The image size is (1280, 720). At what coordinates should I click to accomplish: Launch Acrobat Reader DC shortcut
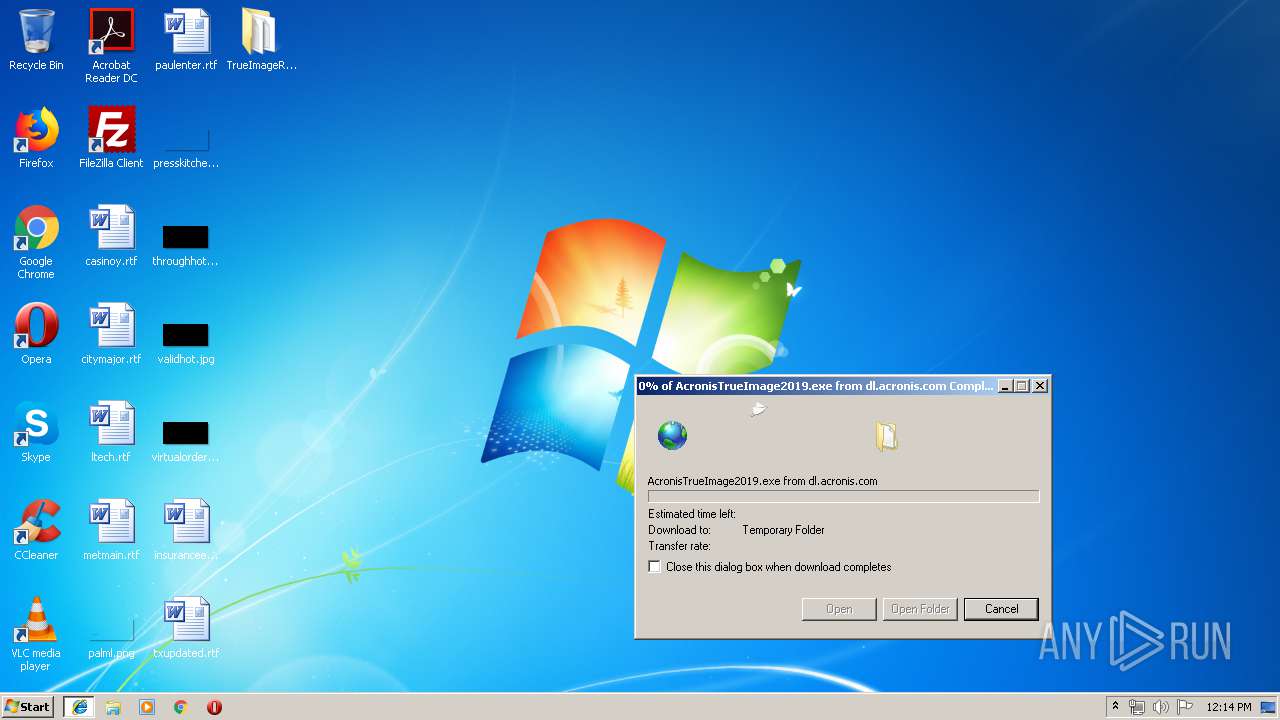(x=111, y=46)
